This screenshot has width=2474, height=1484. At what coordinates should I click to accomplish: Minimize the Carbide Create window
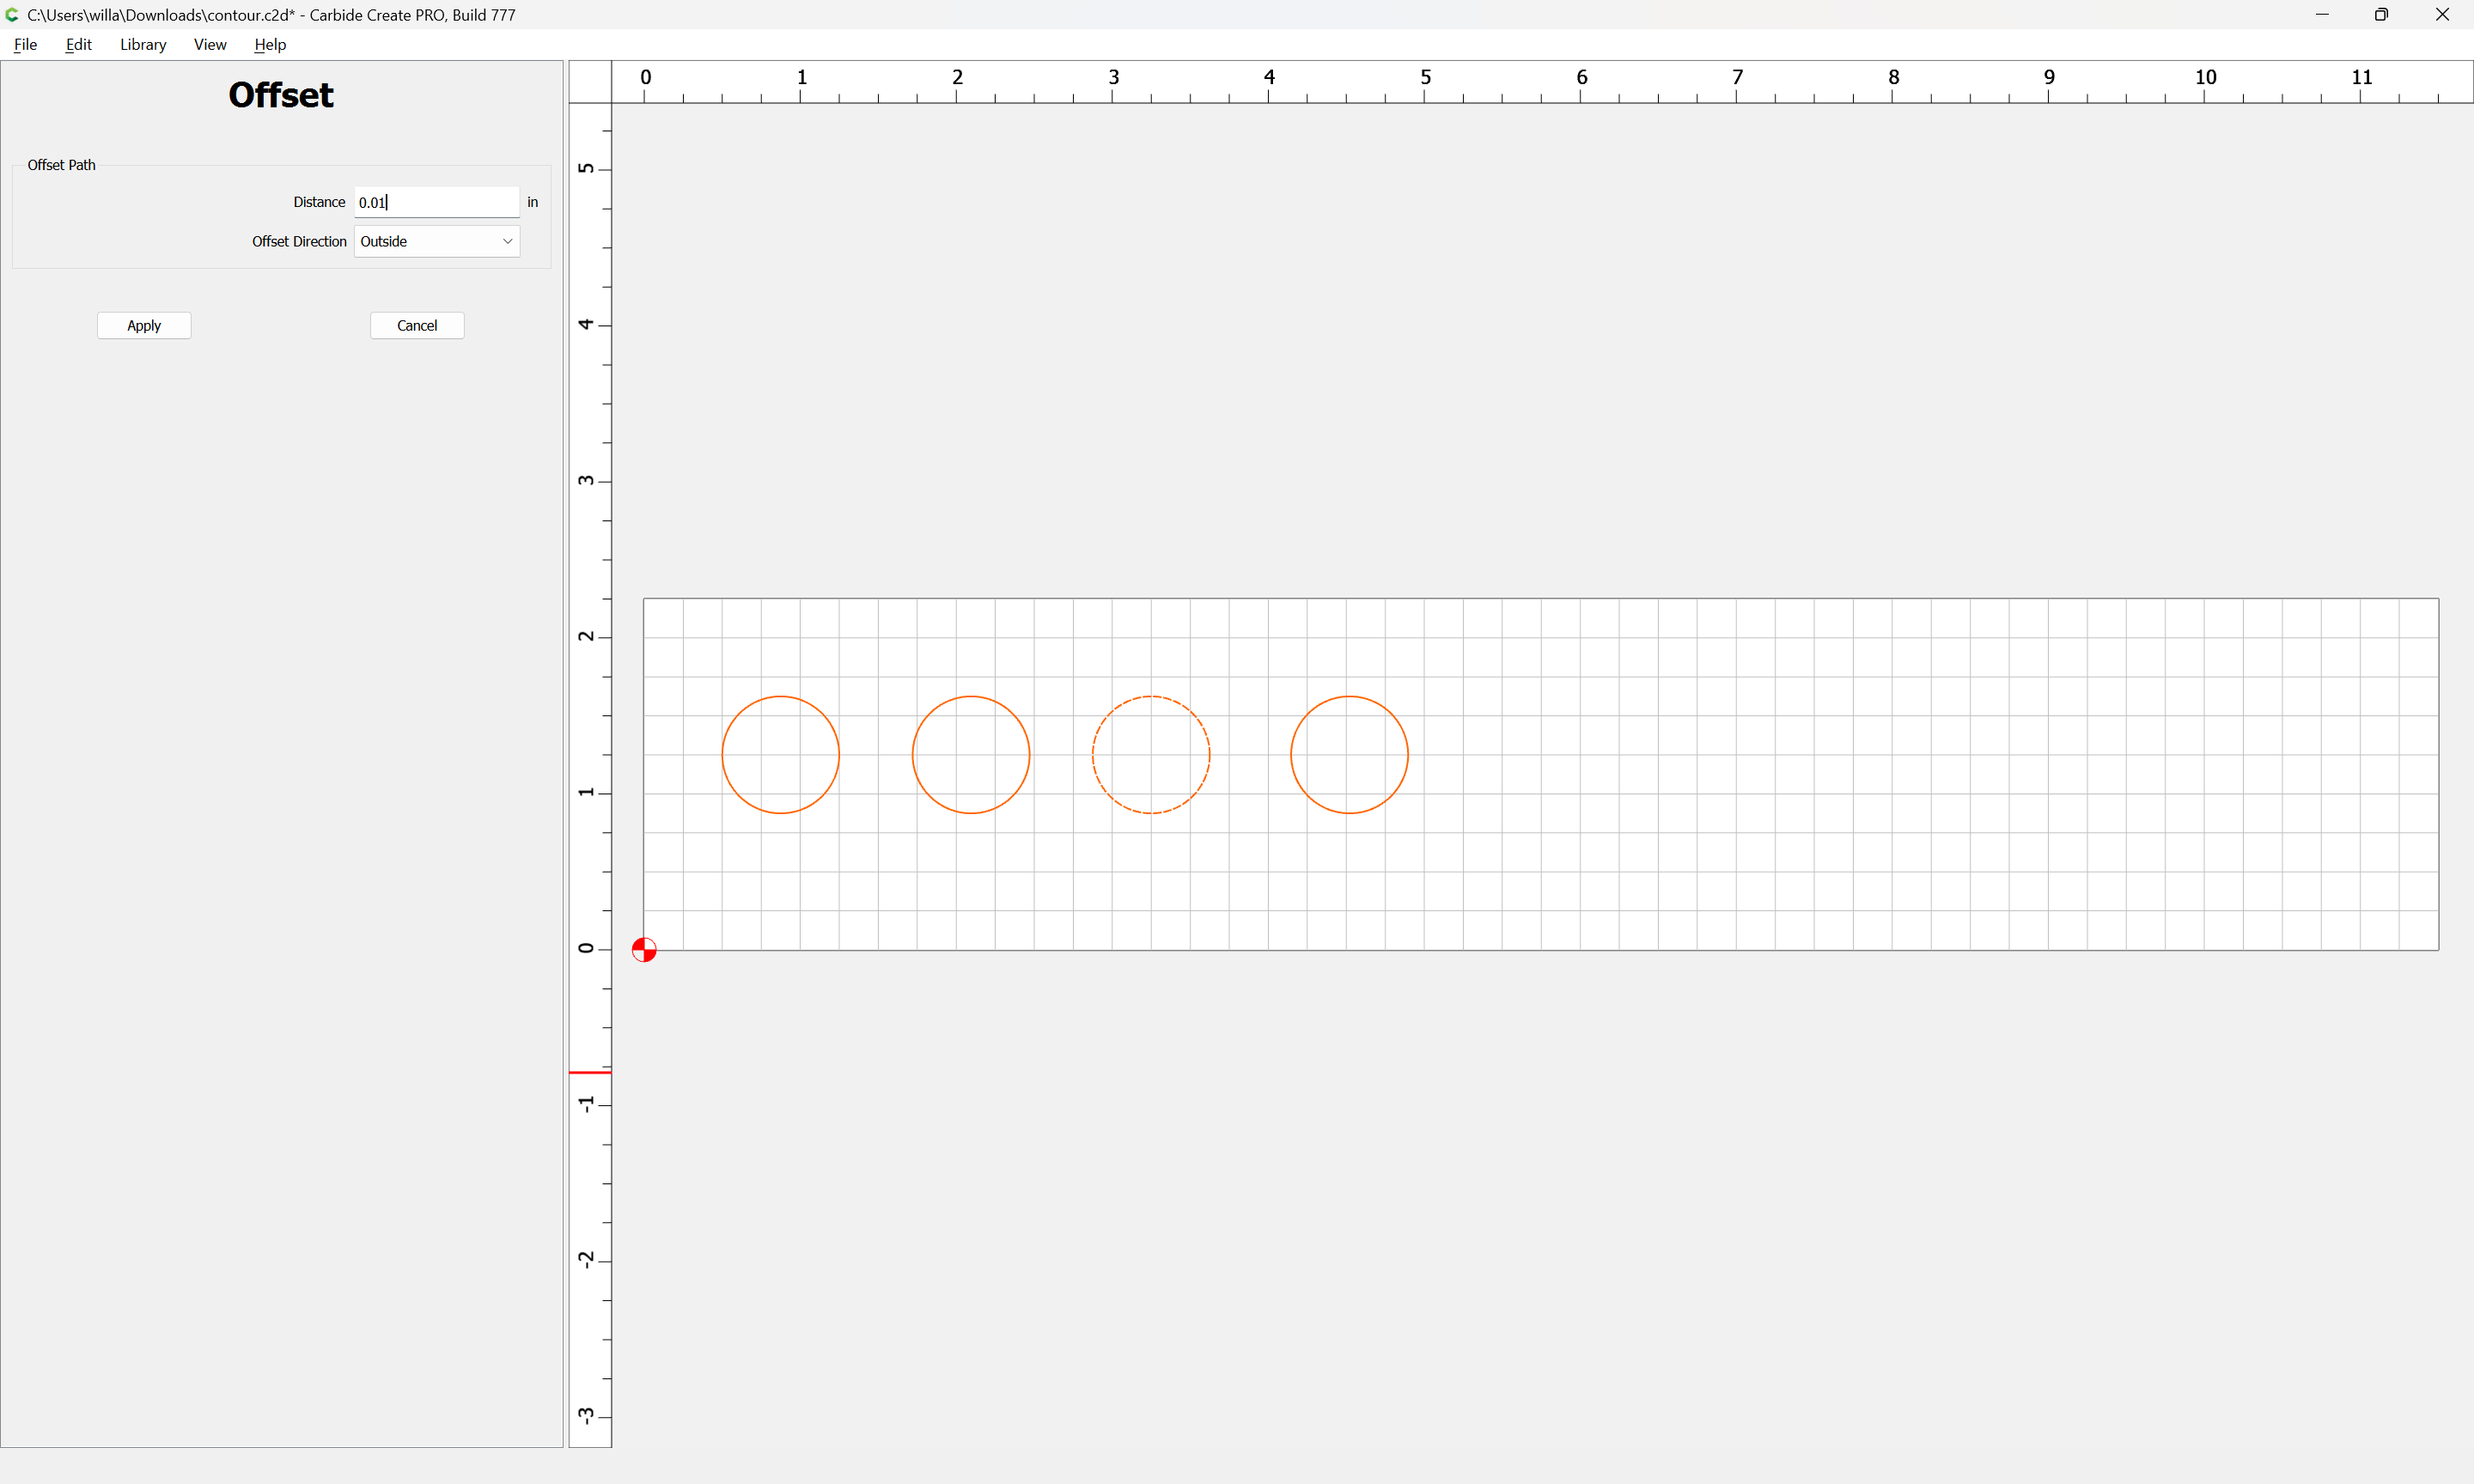[2321, 14]
